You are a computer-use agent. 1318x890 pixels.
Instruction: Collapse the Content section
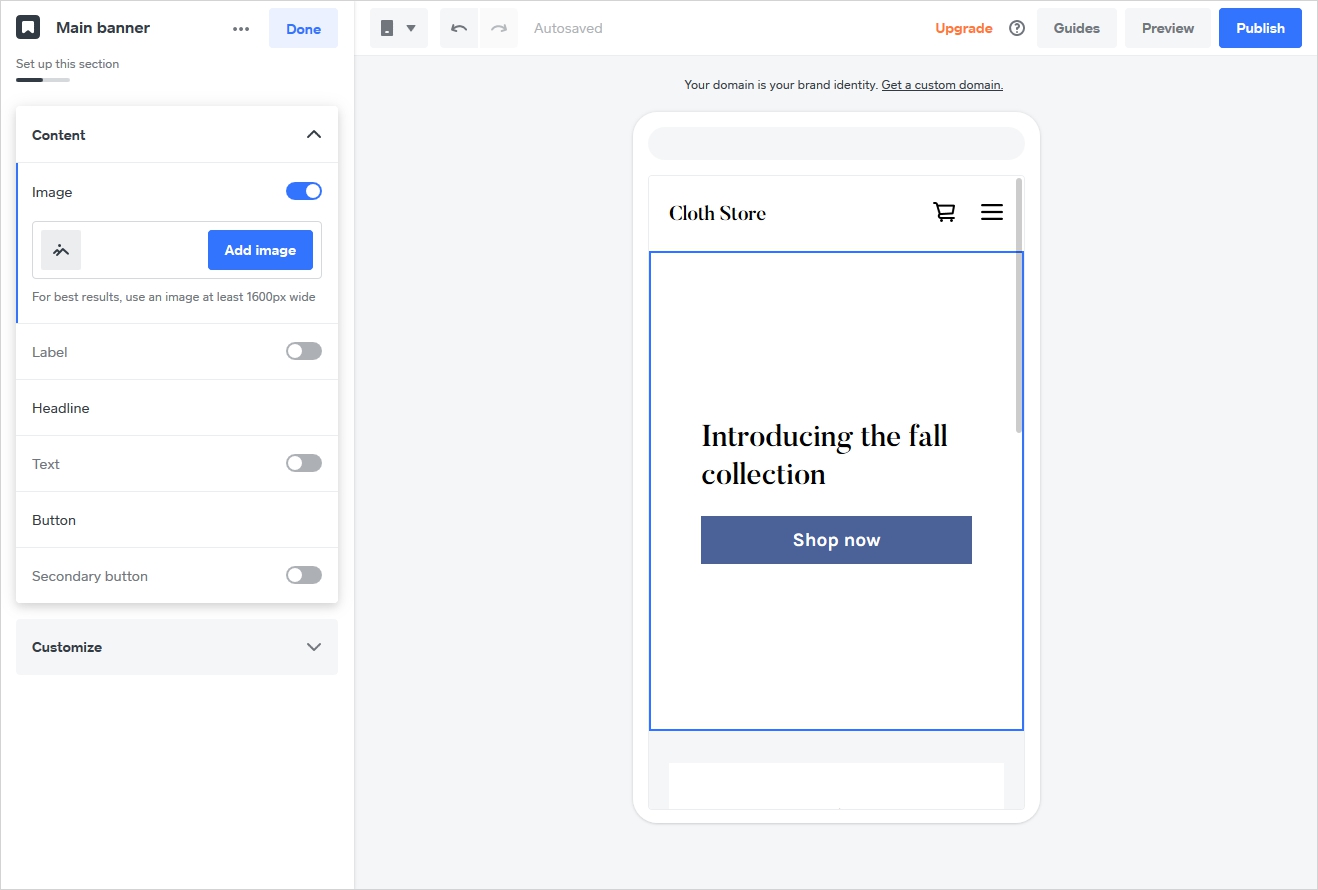(x=314, y=134)
